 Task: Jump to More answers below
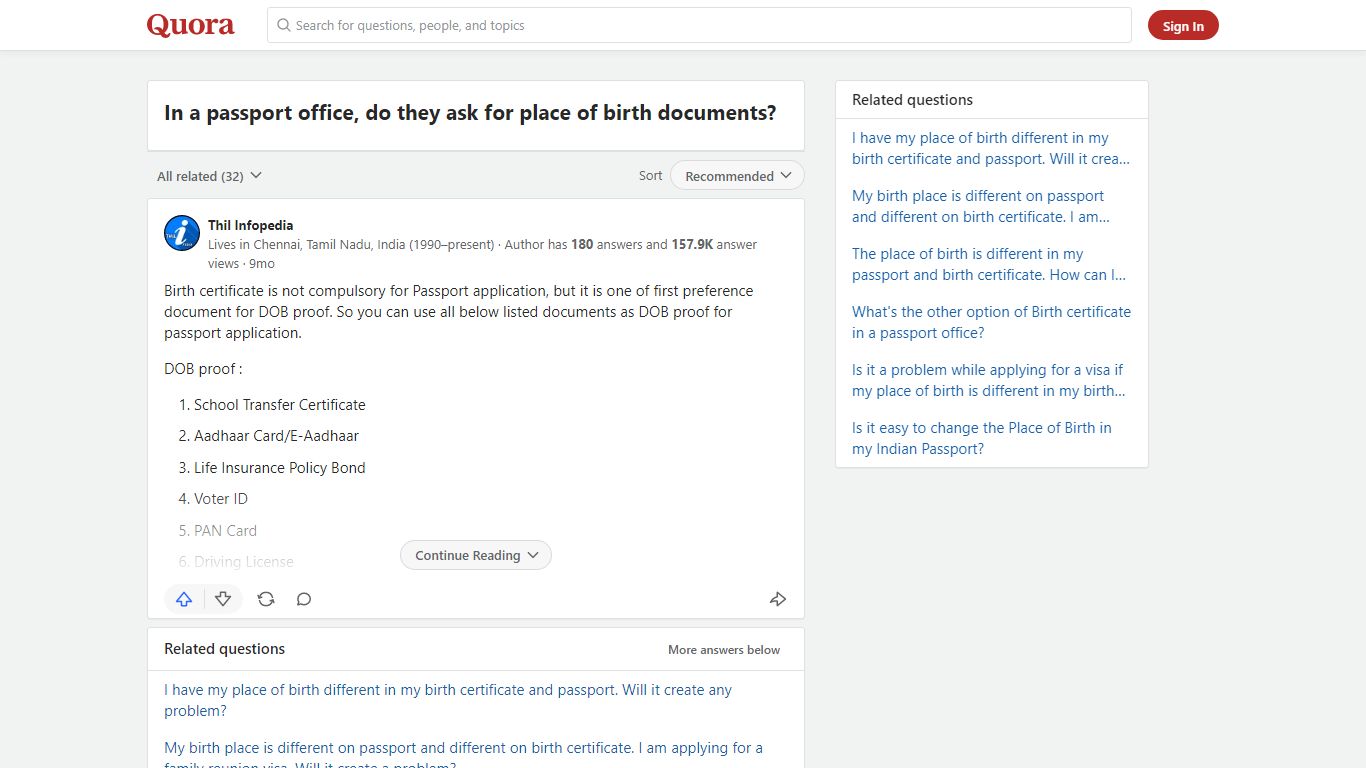pyautogui.click(x=724, y=650)
